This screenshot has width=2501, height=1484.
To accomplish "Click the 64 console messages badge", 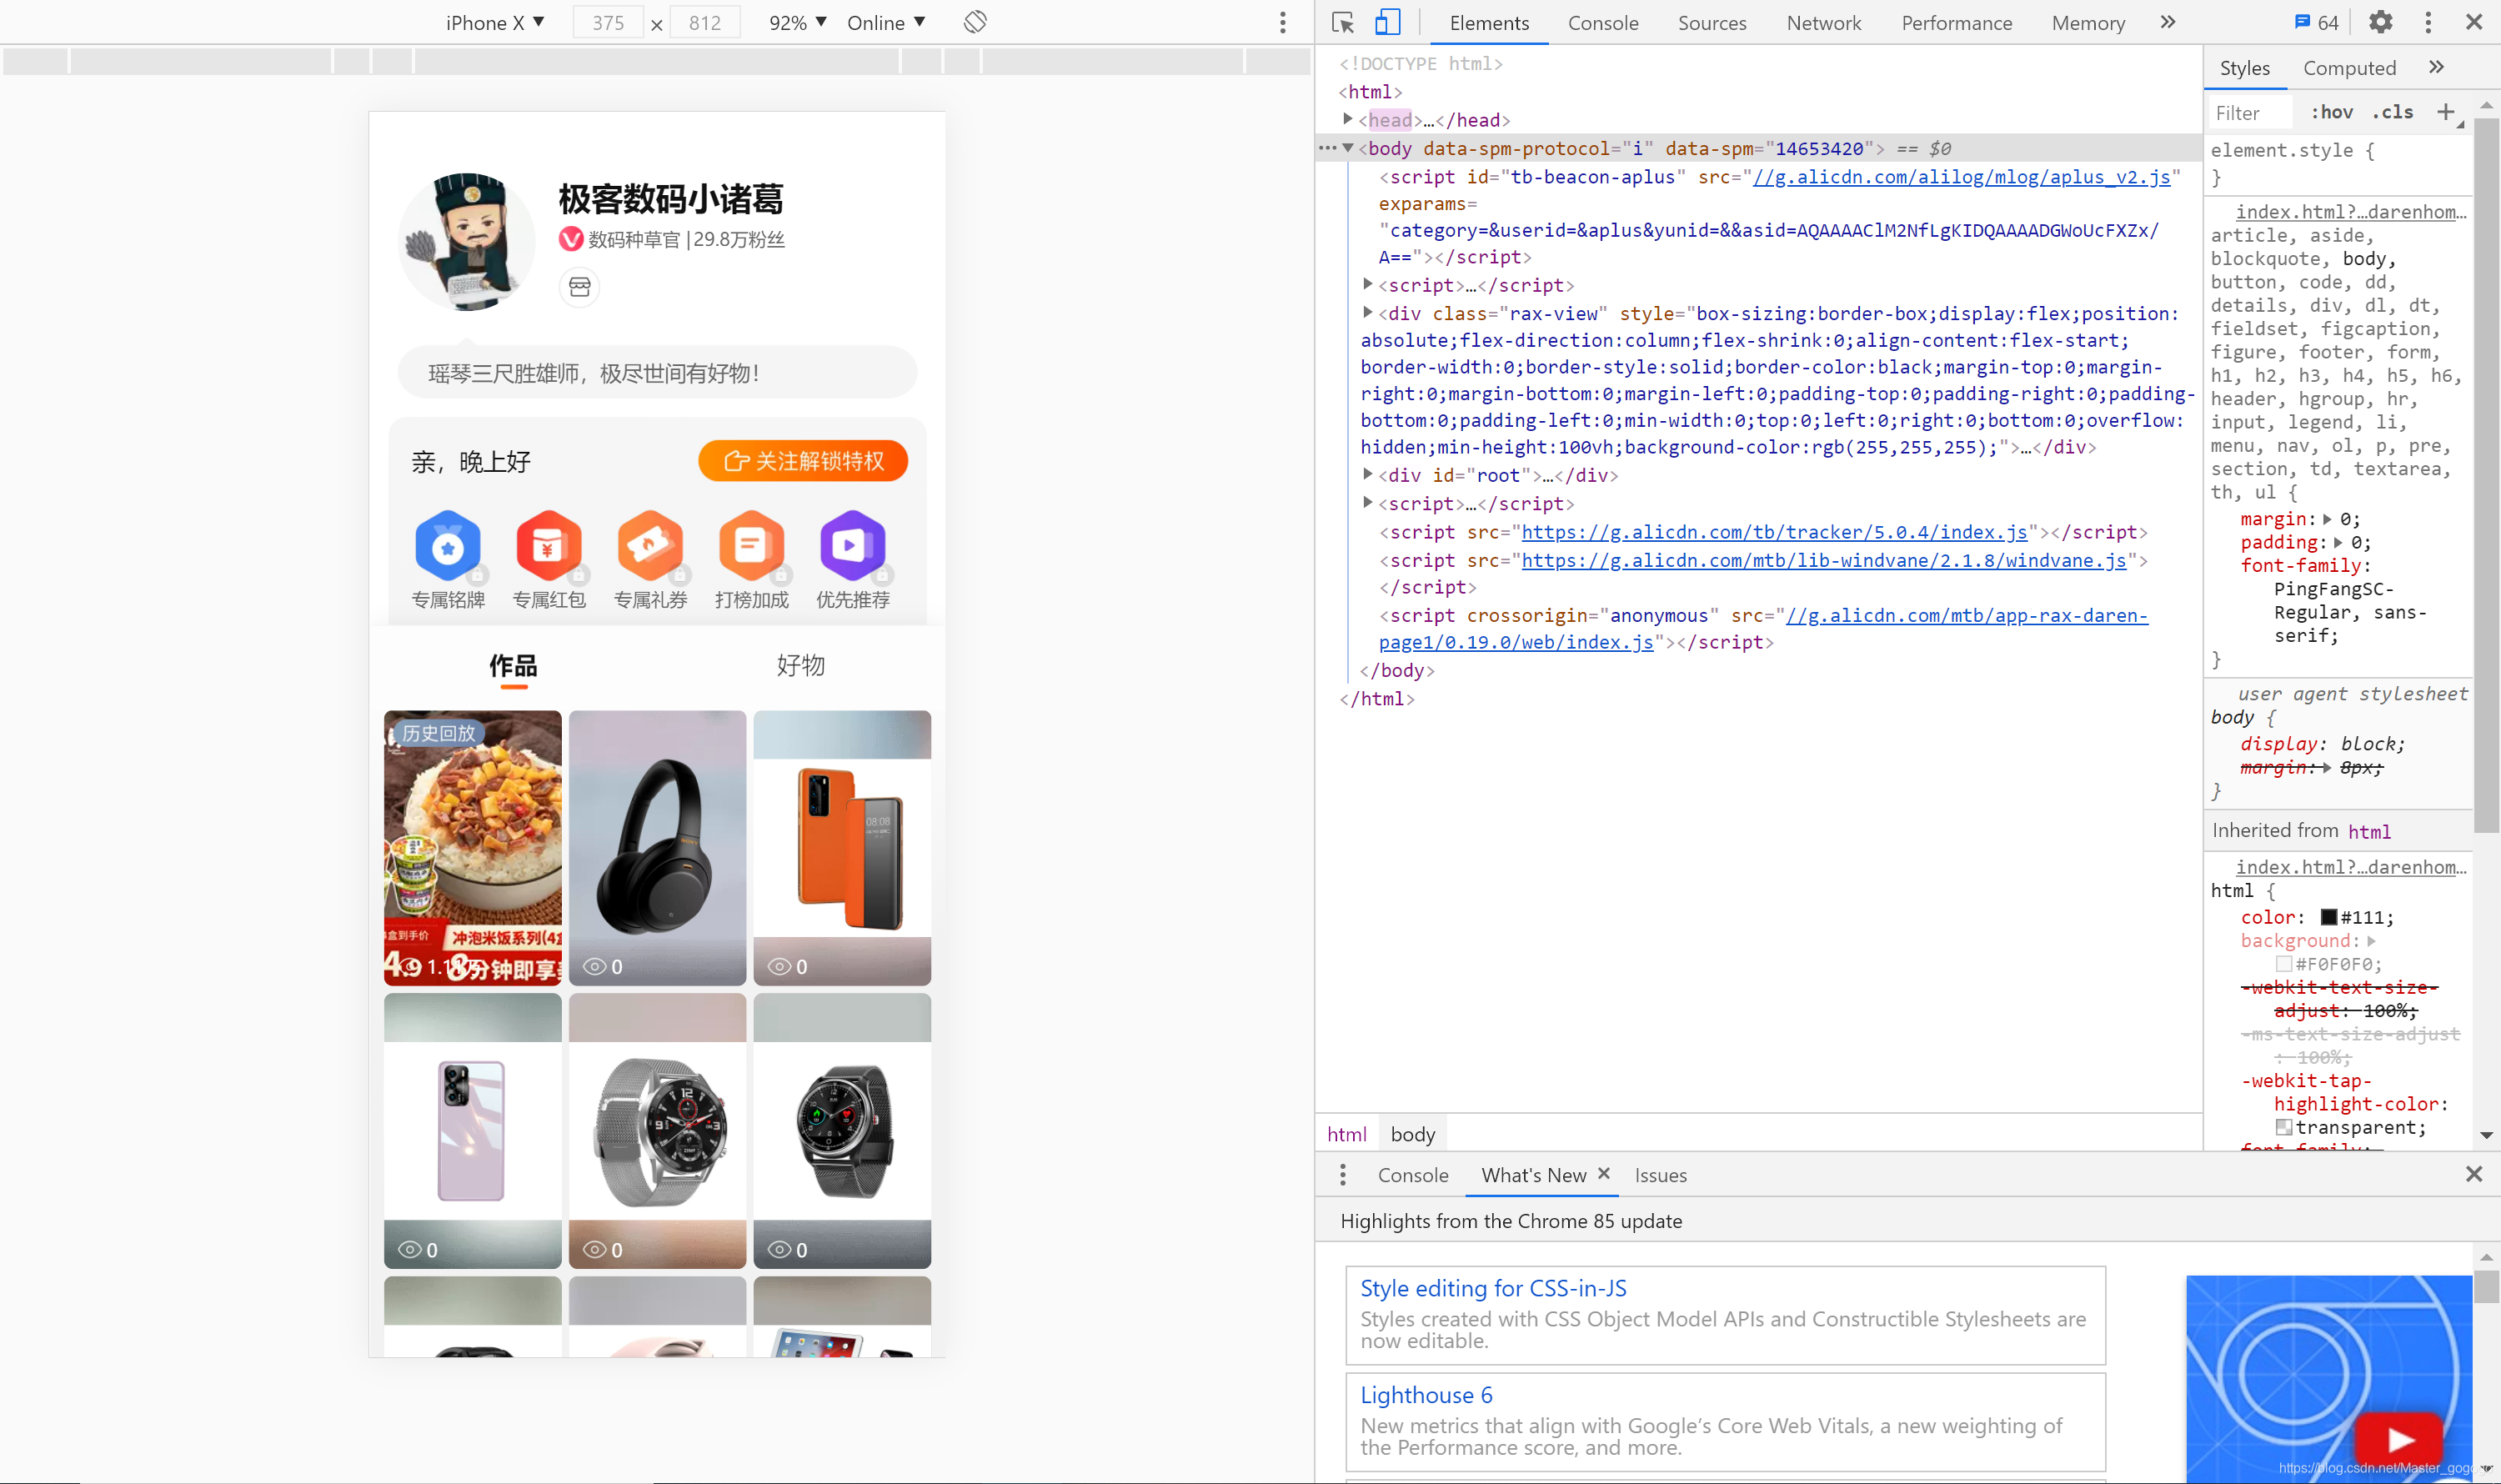I will click(x=2316, y=22).
